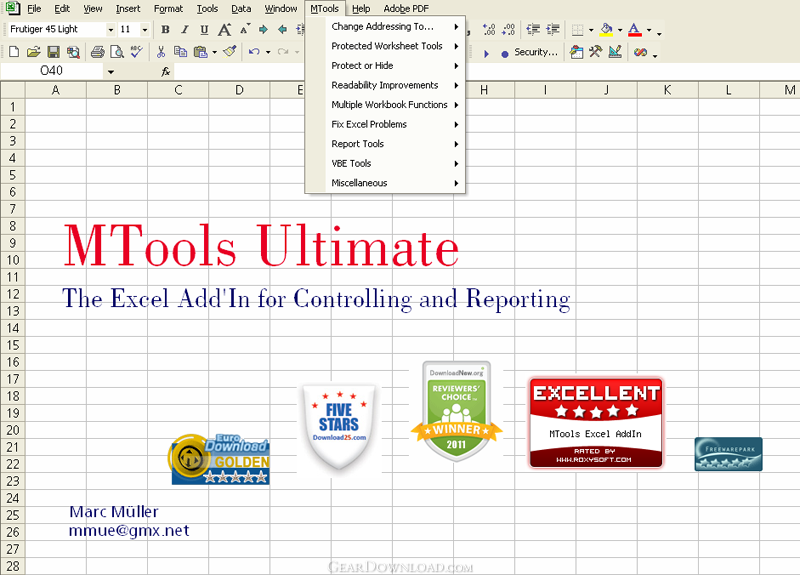This screenshot has height=575, width=800.
Task: Open the File menu
Action: [34, 9]
